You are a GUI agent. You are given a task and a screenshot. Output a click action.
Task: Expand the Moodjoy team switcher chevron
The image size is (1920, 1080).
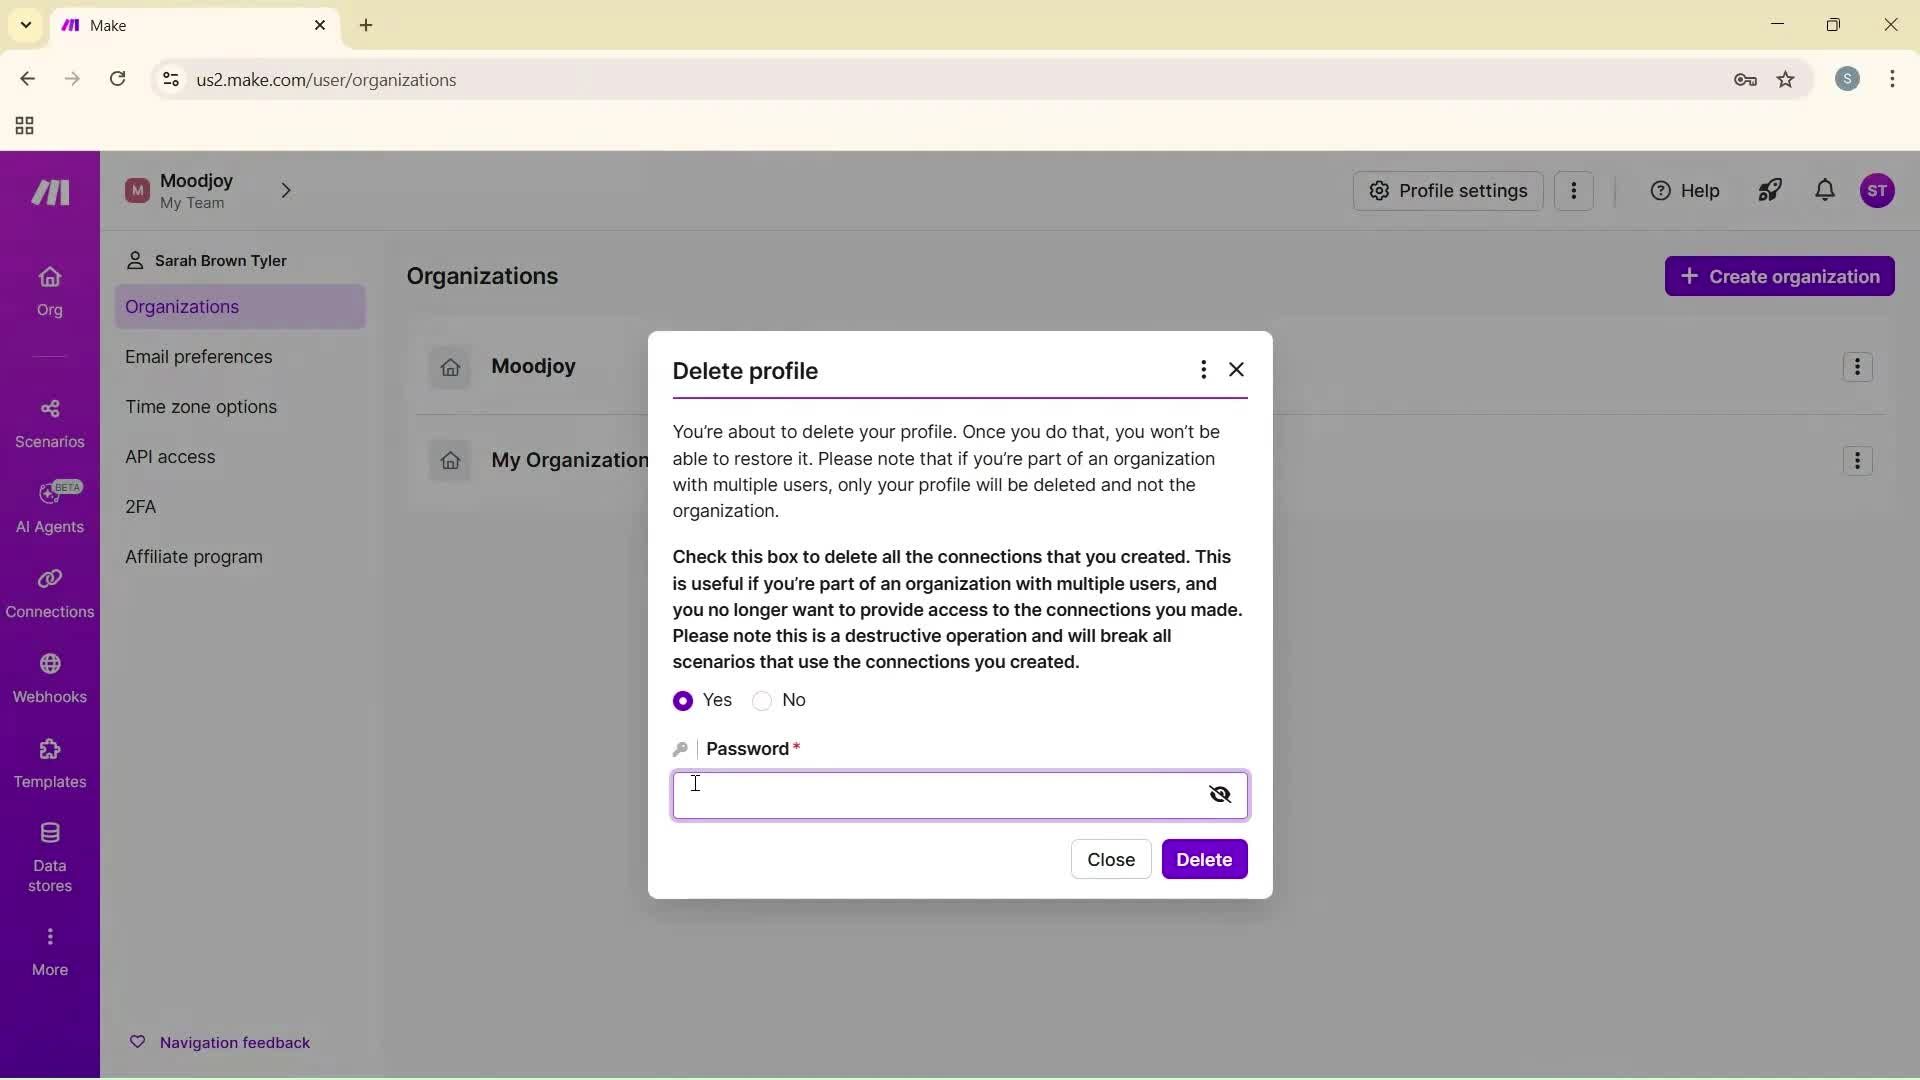(286, 191)
